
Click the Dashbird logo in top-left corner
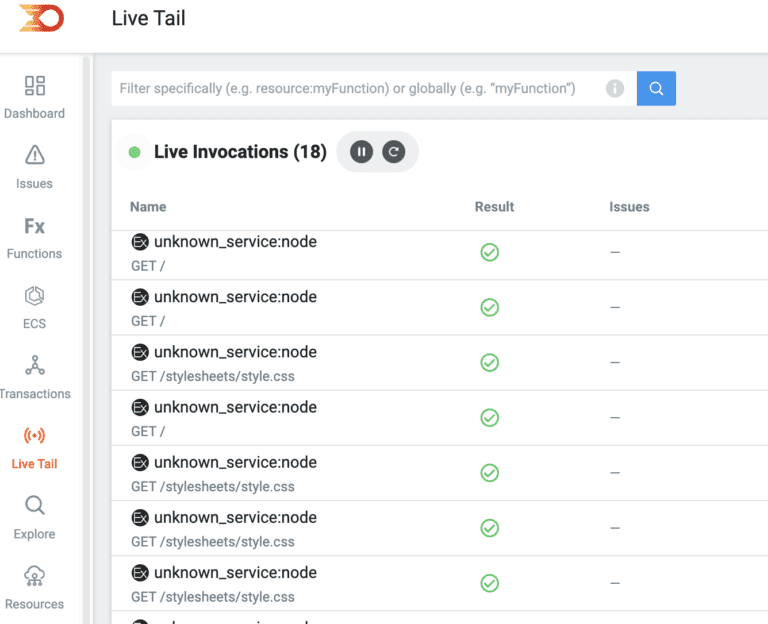(41, 18)
